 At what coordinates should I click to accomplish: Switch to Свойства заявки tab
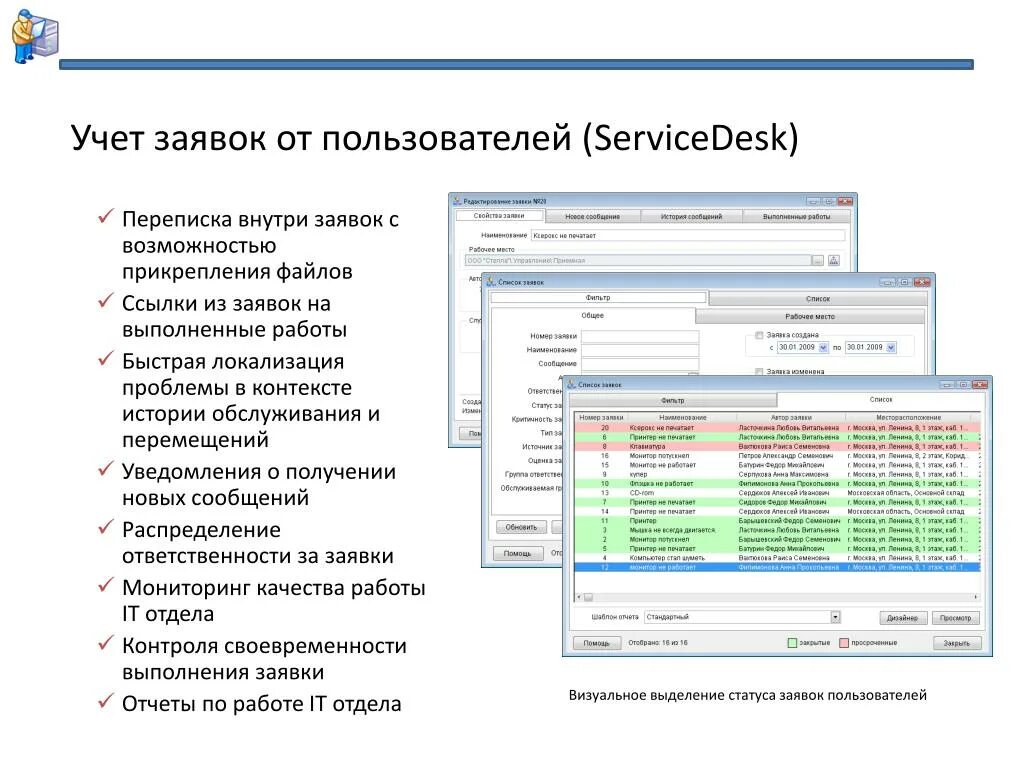point(499,216)
